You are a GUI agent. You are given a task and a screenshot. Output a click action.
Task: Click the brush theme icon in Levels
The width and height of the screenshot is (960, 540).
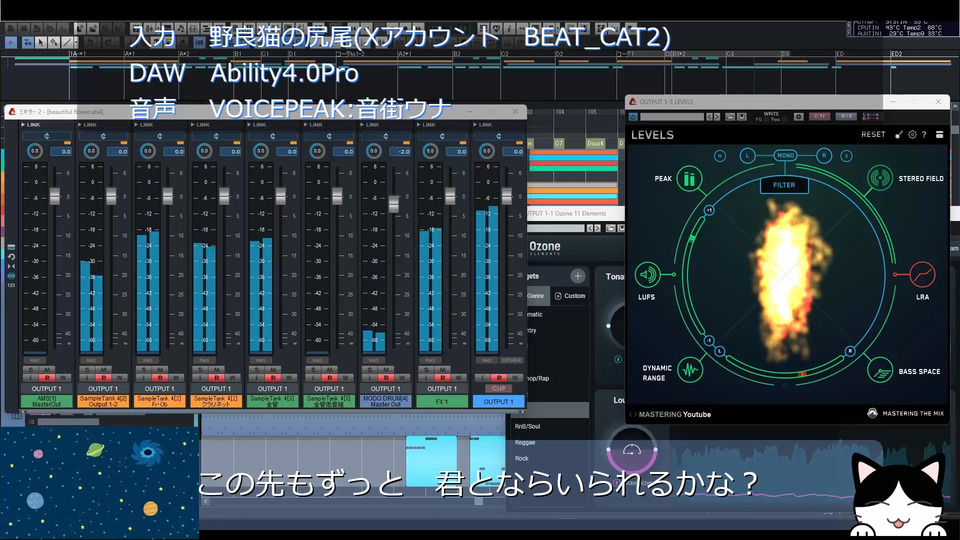point(899,135)
